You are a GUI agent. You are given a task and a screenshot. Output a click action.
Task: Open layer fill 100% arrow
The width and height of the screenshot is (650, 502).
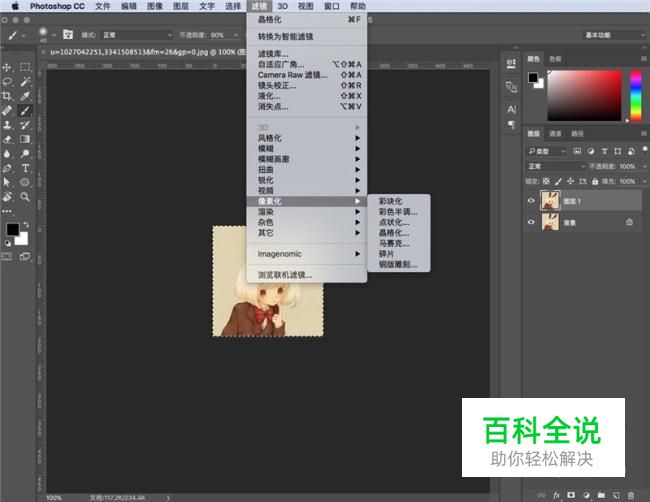644,181
